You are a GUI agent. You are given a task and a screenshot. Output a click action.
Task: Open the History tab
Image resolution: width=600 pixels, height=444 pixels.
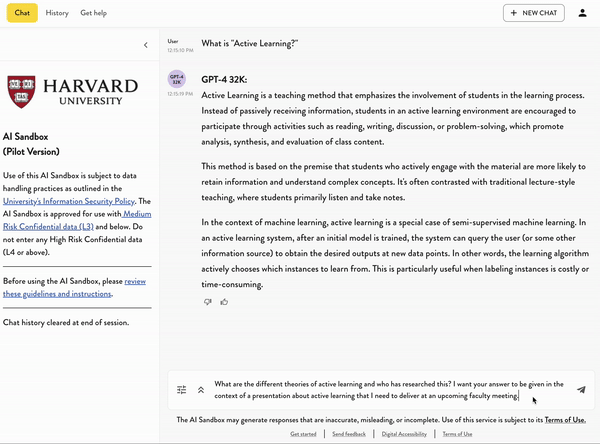click(x=57, y=13)
